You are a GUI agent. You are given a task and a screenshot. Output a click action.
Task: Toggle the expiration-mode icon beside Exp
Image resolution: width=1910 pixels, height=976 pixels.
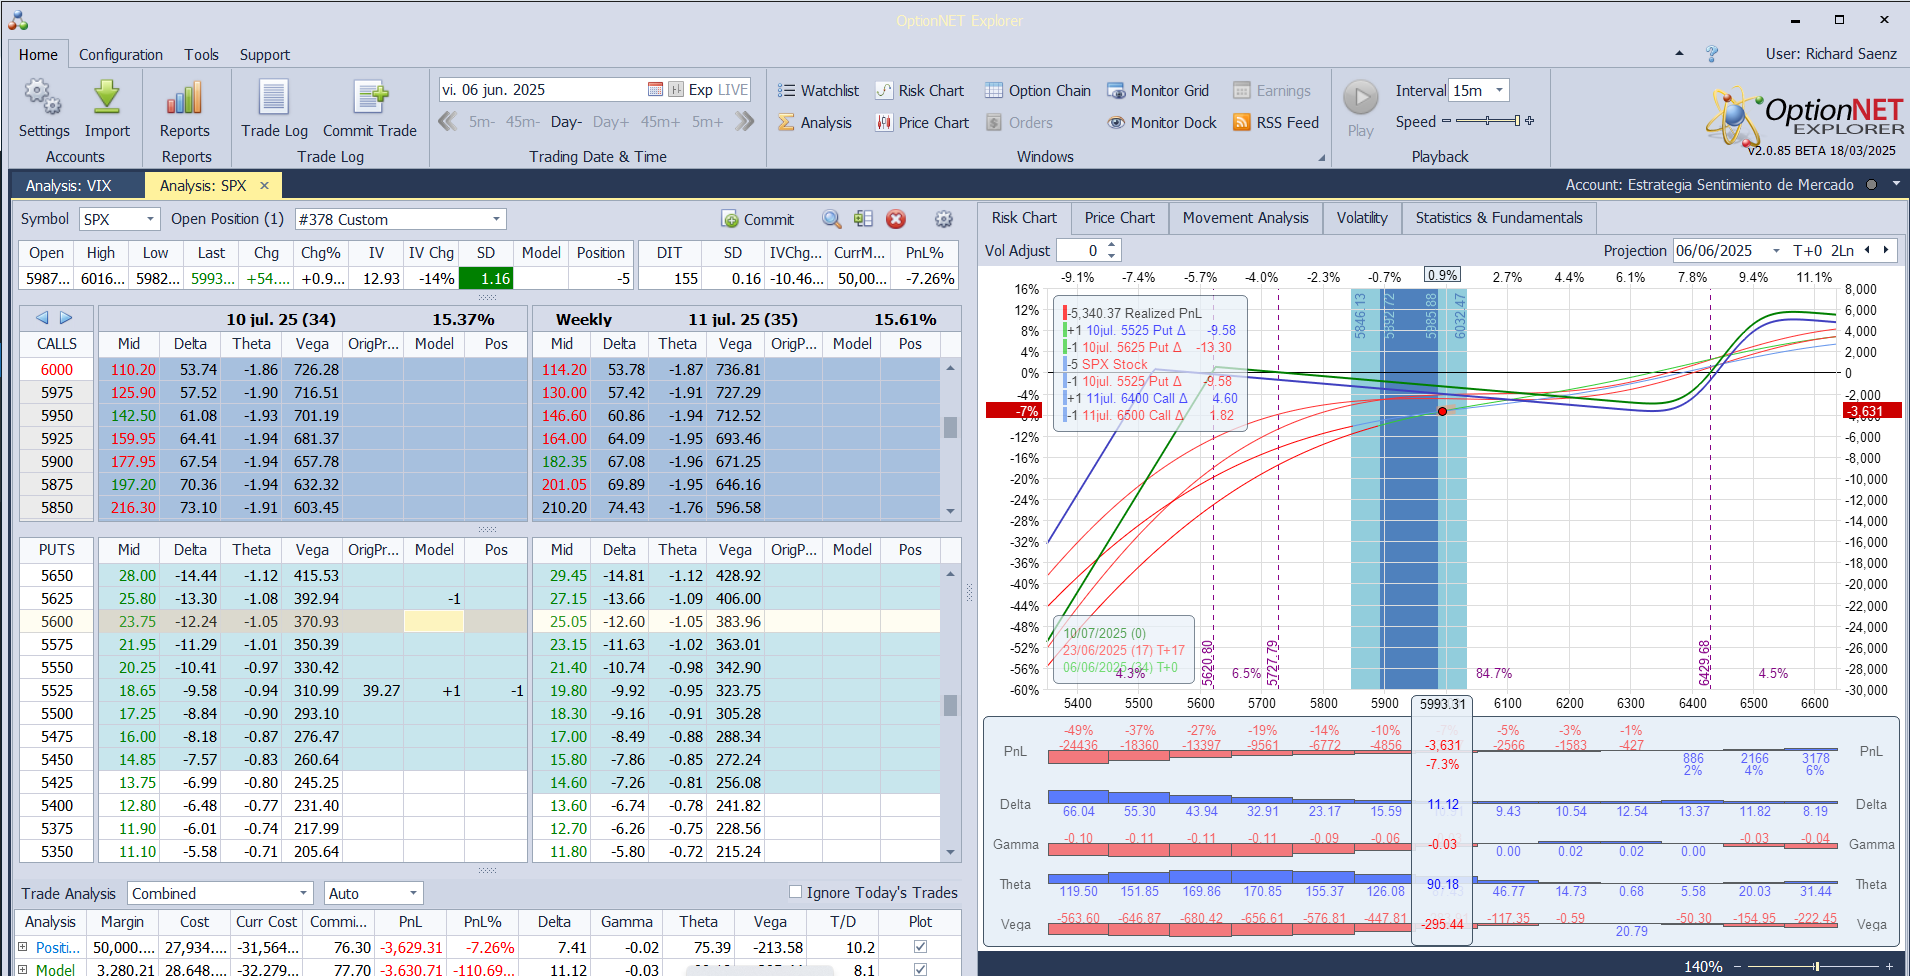pos(676,89)
